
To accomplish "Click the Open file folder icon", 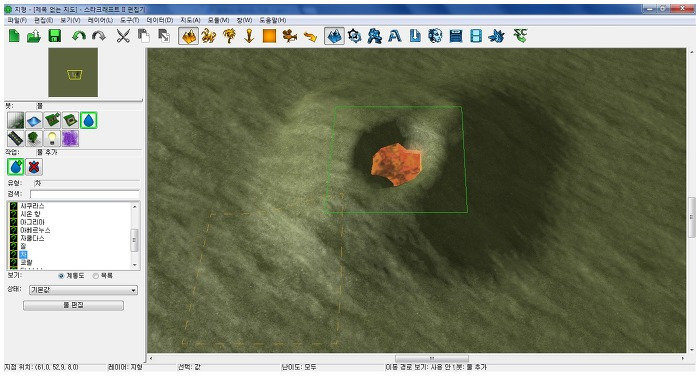I will click(x=34, y=36).
